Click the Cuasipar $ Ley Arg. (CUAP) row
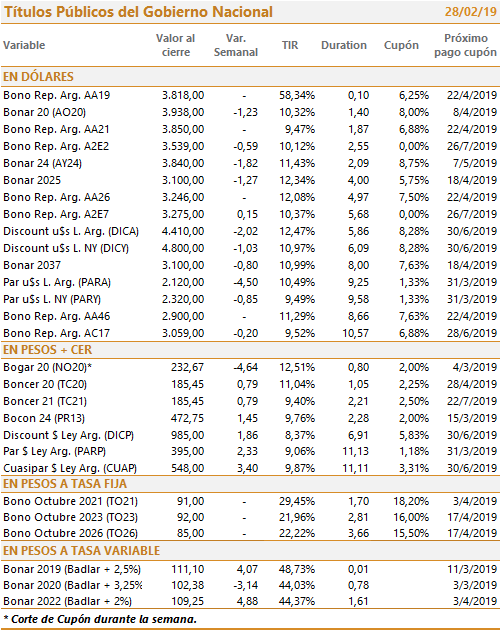500x630 pixels. pyautogui.click(x=250, y=468)
